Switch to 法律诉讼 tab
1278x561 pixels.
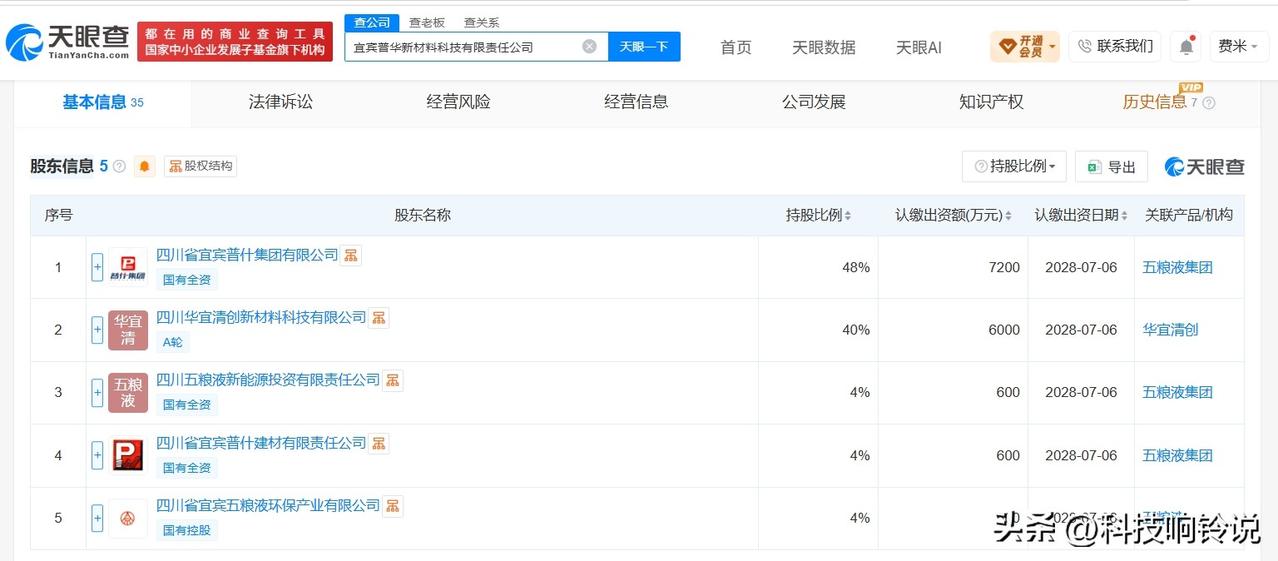[x=281, y=102]
